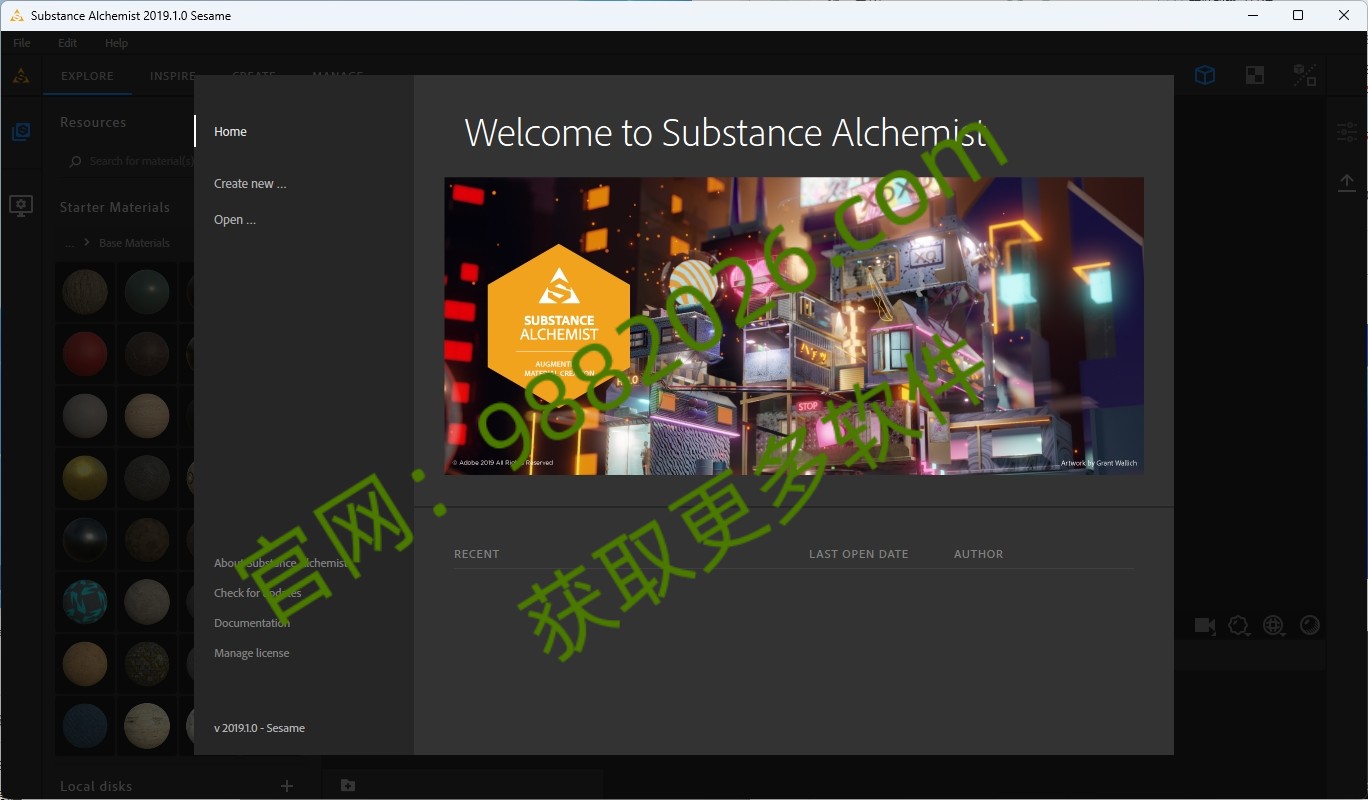Open the File menu
This screenshot has height=800, width=1368.
pos(22,43)
